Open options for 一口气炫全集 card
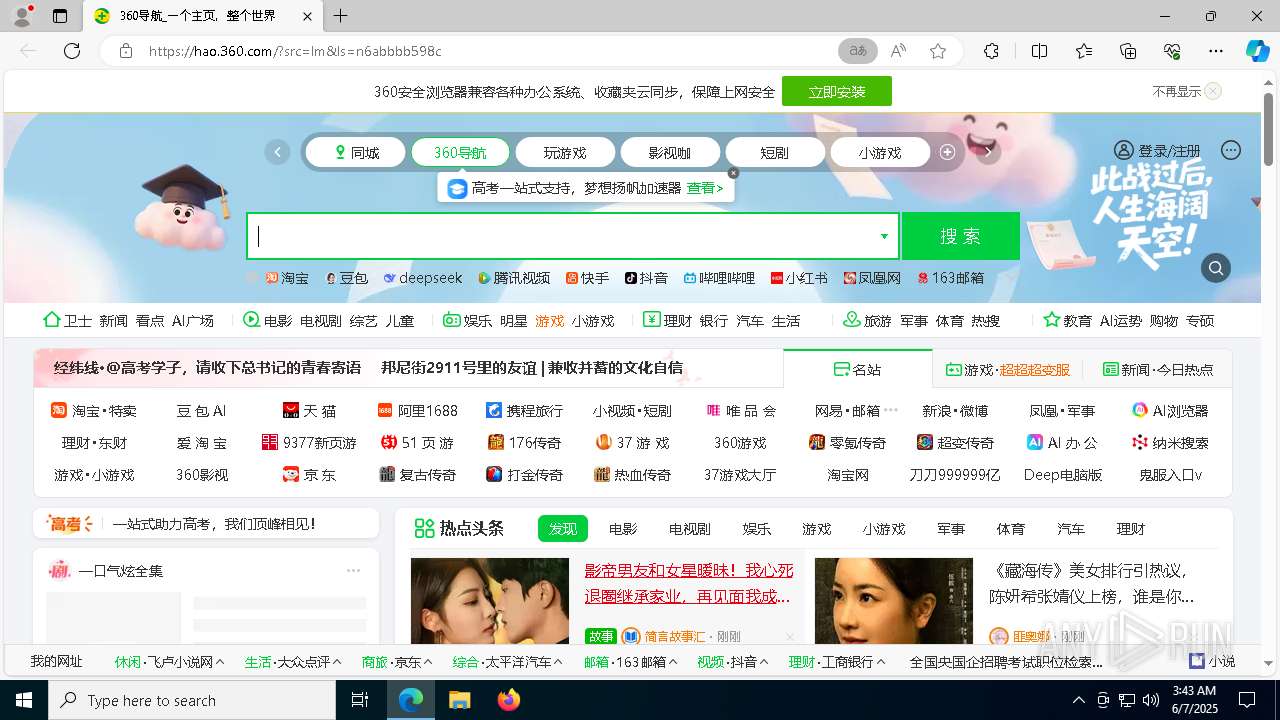This screenshot has height=720, width=1280. click(353, 571)
